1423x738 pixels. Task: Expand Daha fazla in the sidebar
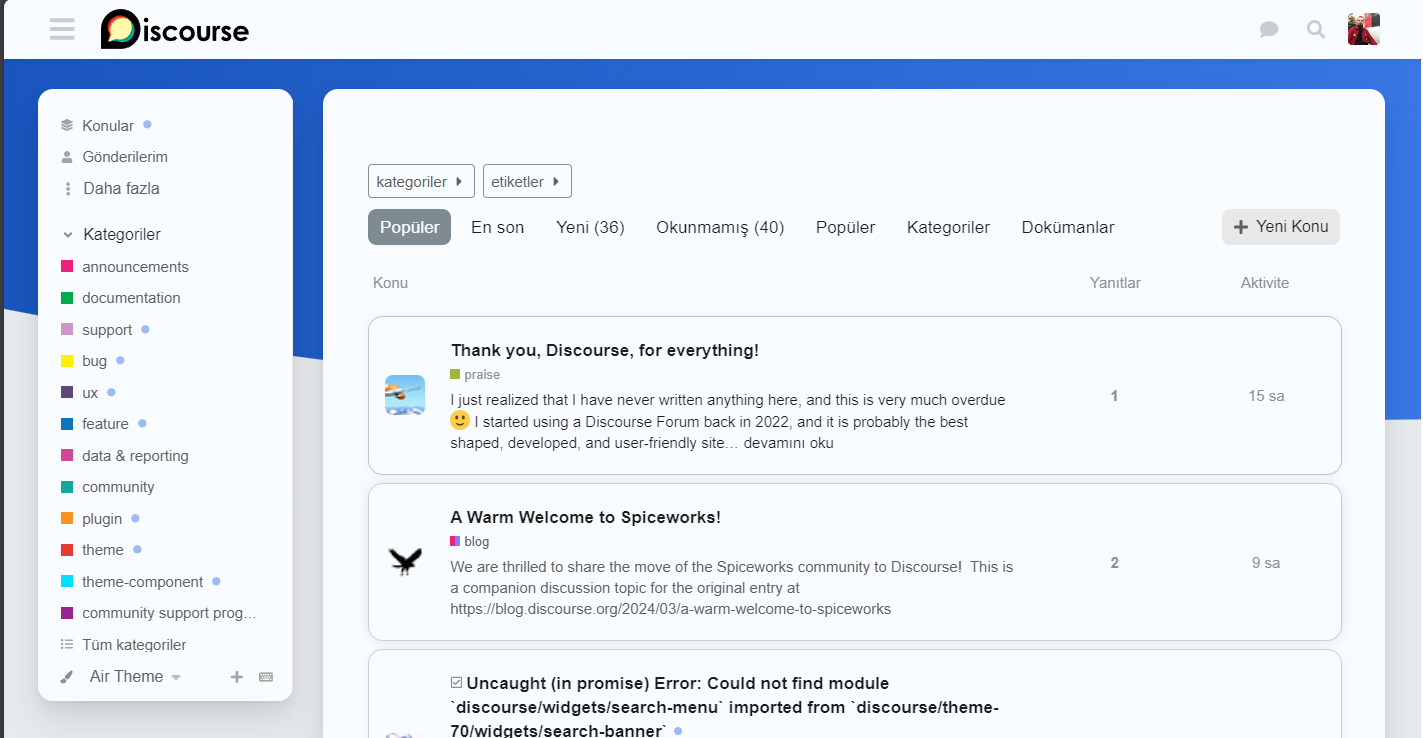pyautogui.click(x=110, y=189)
